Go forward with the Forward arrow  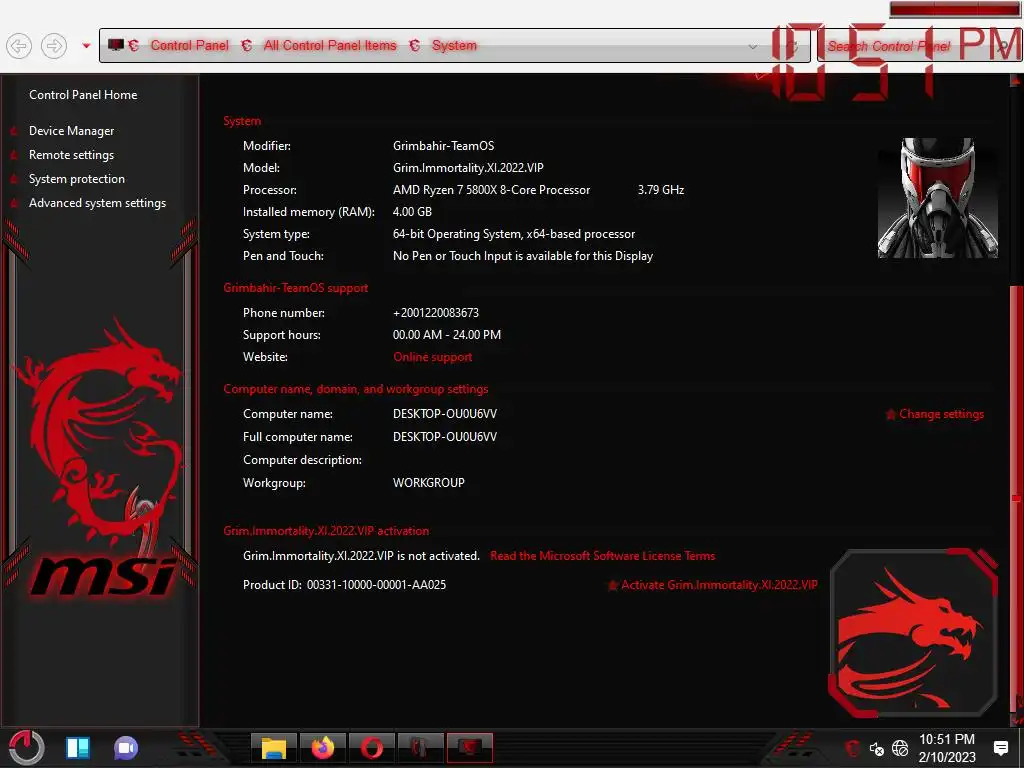pyautogui.click(x=54, y=46)
